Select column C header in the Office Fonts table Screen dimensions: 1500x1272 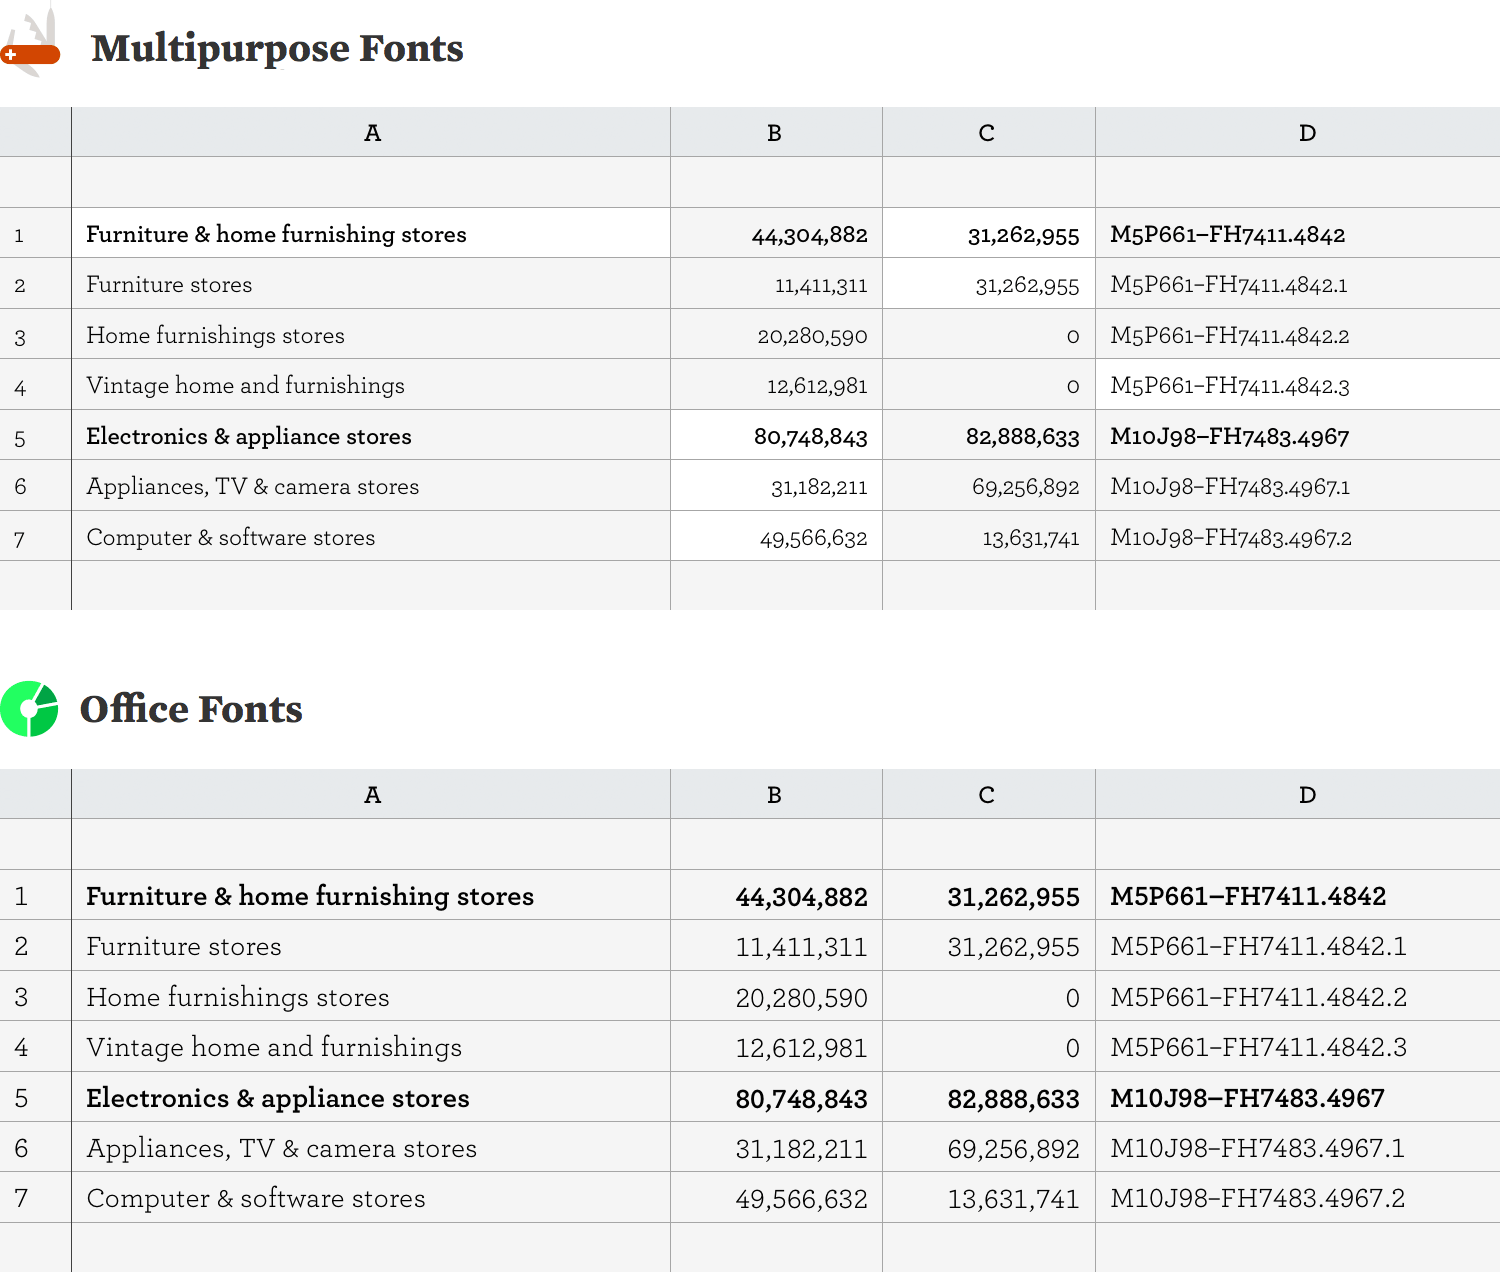tap(989, 794)
